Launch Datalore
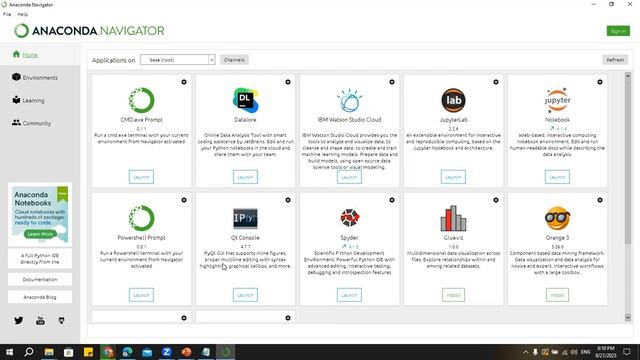The height and width of the screenshot is (360, 640). click(x=245, y=177)
